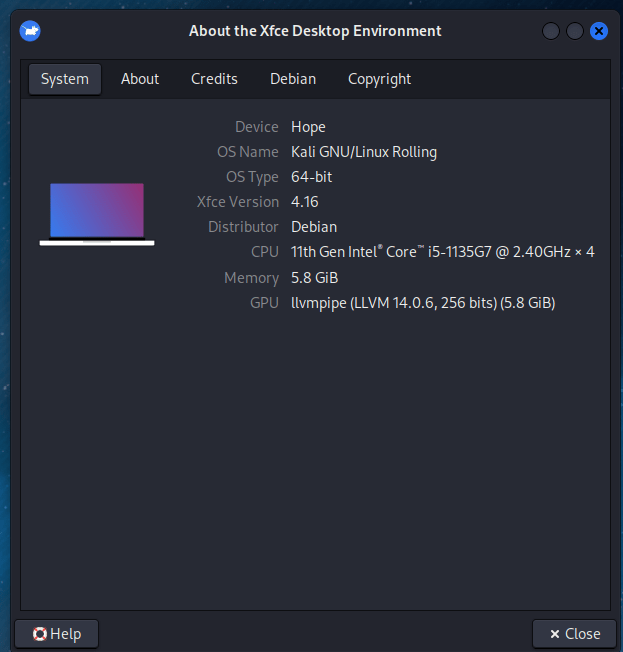This screenshot has height=652, width=623.
Task: Click the Device label
Action: [x=257, y=127]
